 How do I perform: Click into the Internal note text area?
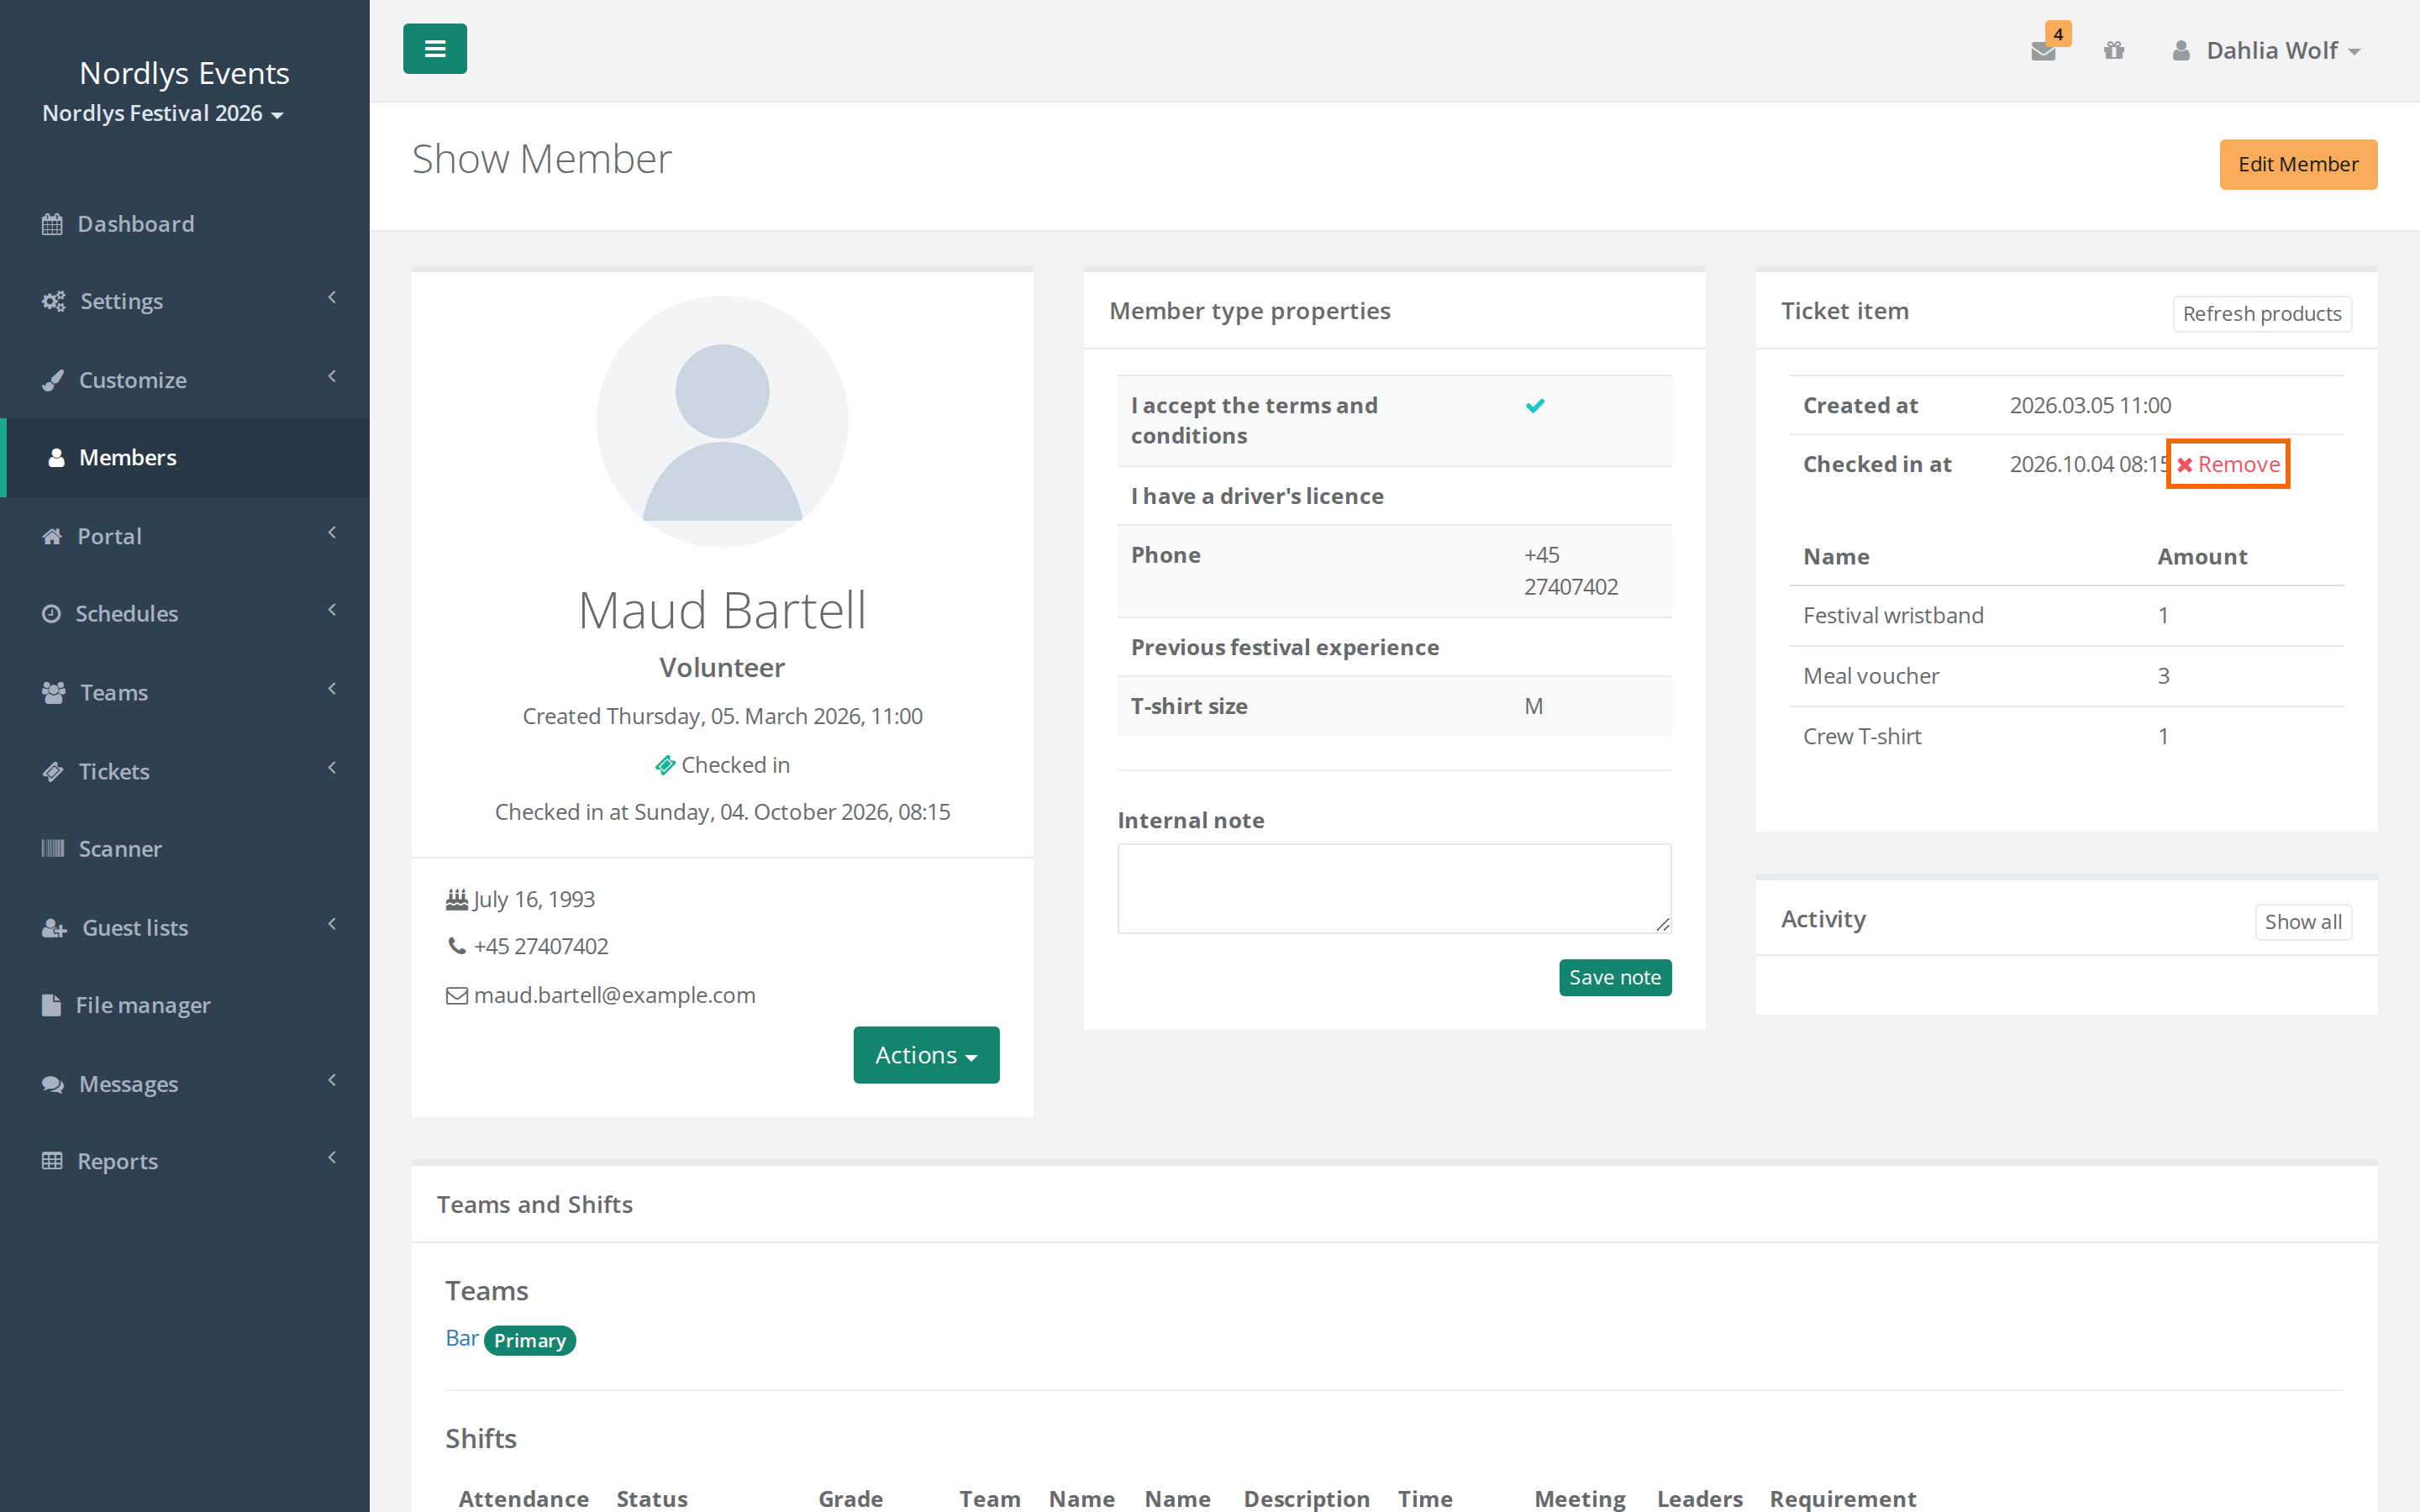1394,888
